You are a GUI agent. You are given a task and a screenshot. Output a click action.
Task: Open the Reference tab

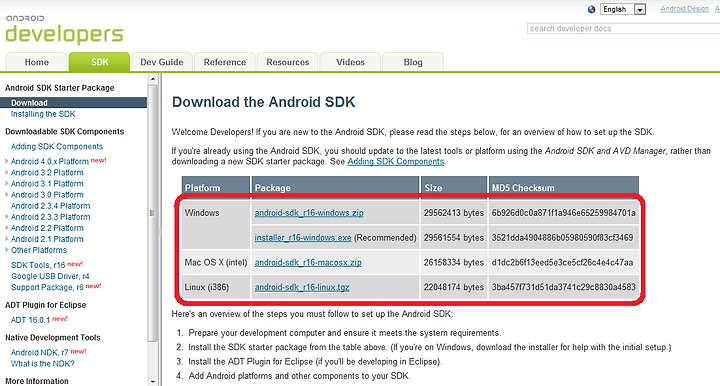point(225,62)
